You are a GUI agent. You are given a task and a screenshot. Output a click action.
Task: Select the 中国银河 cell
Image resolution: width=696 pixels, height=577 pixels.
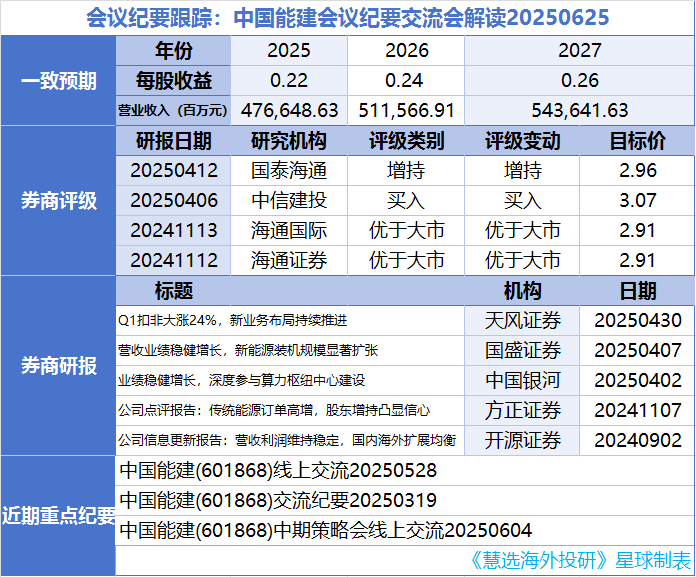(x=522, y=380)
